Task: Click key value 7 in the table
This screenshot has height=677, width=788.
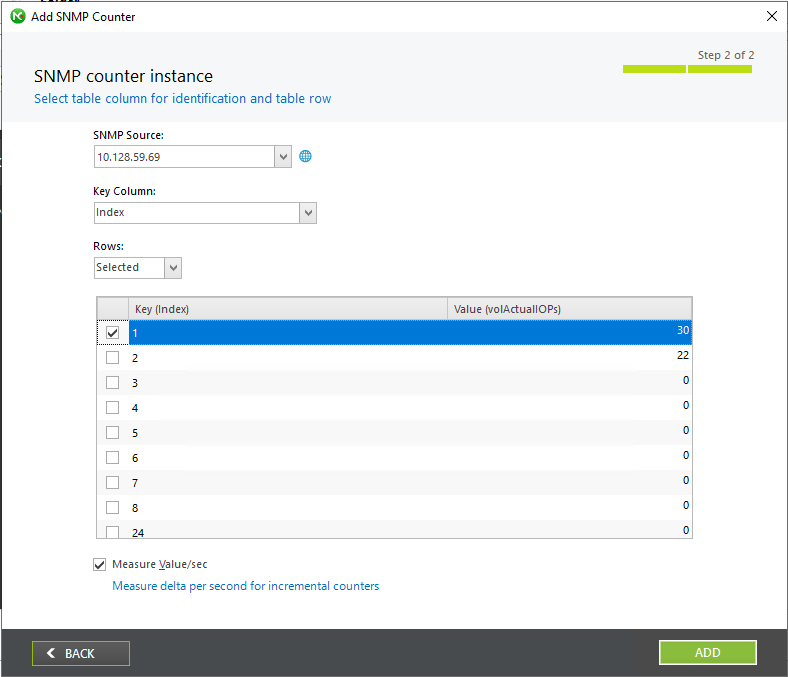Action: coord(135,483)
